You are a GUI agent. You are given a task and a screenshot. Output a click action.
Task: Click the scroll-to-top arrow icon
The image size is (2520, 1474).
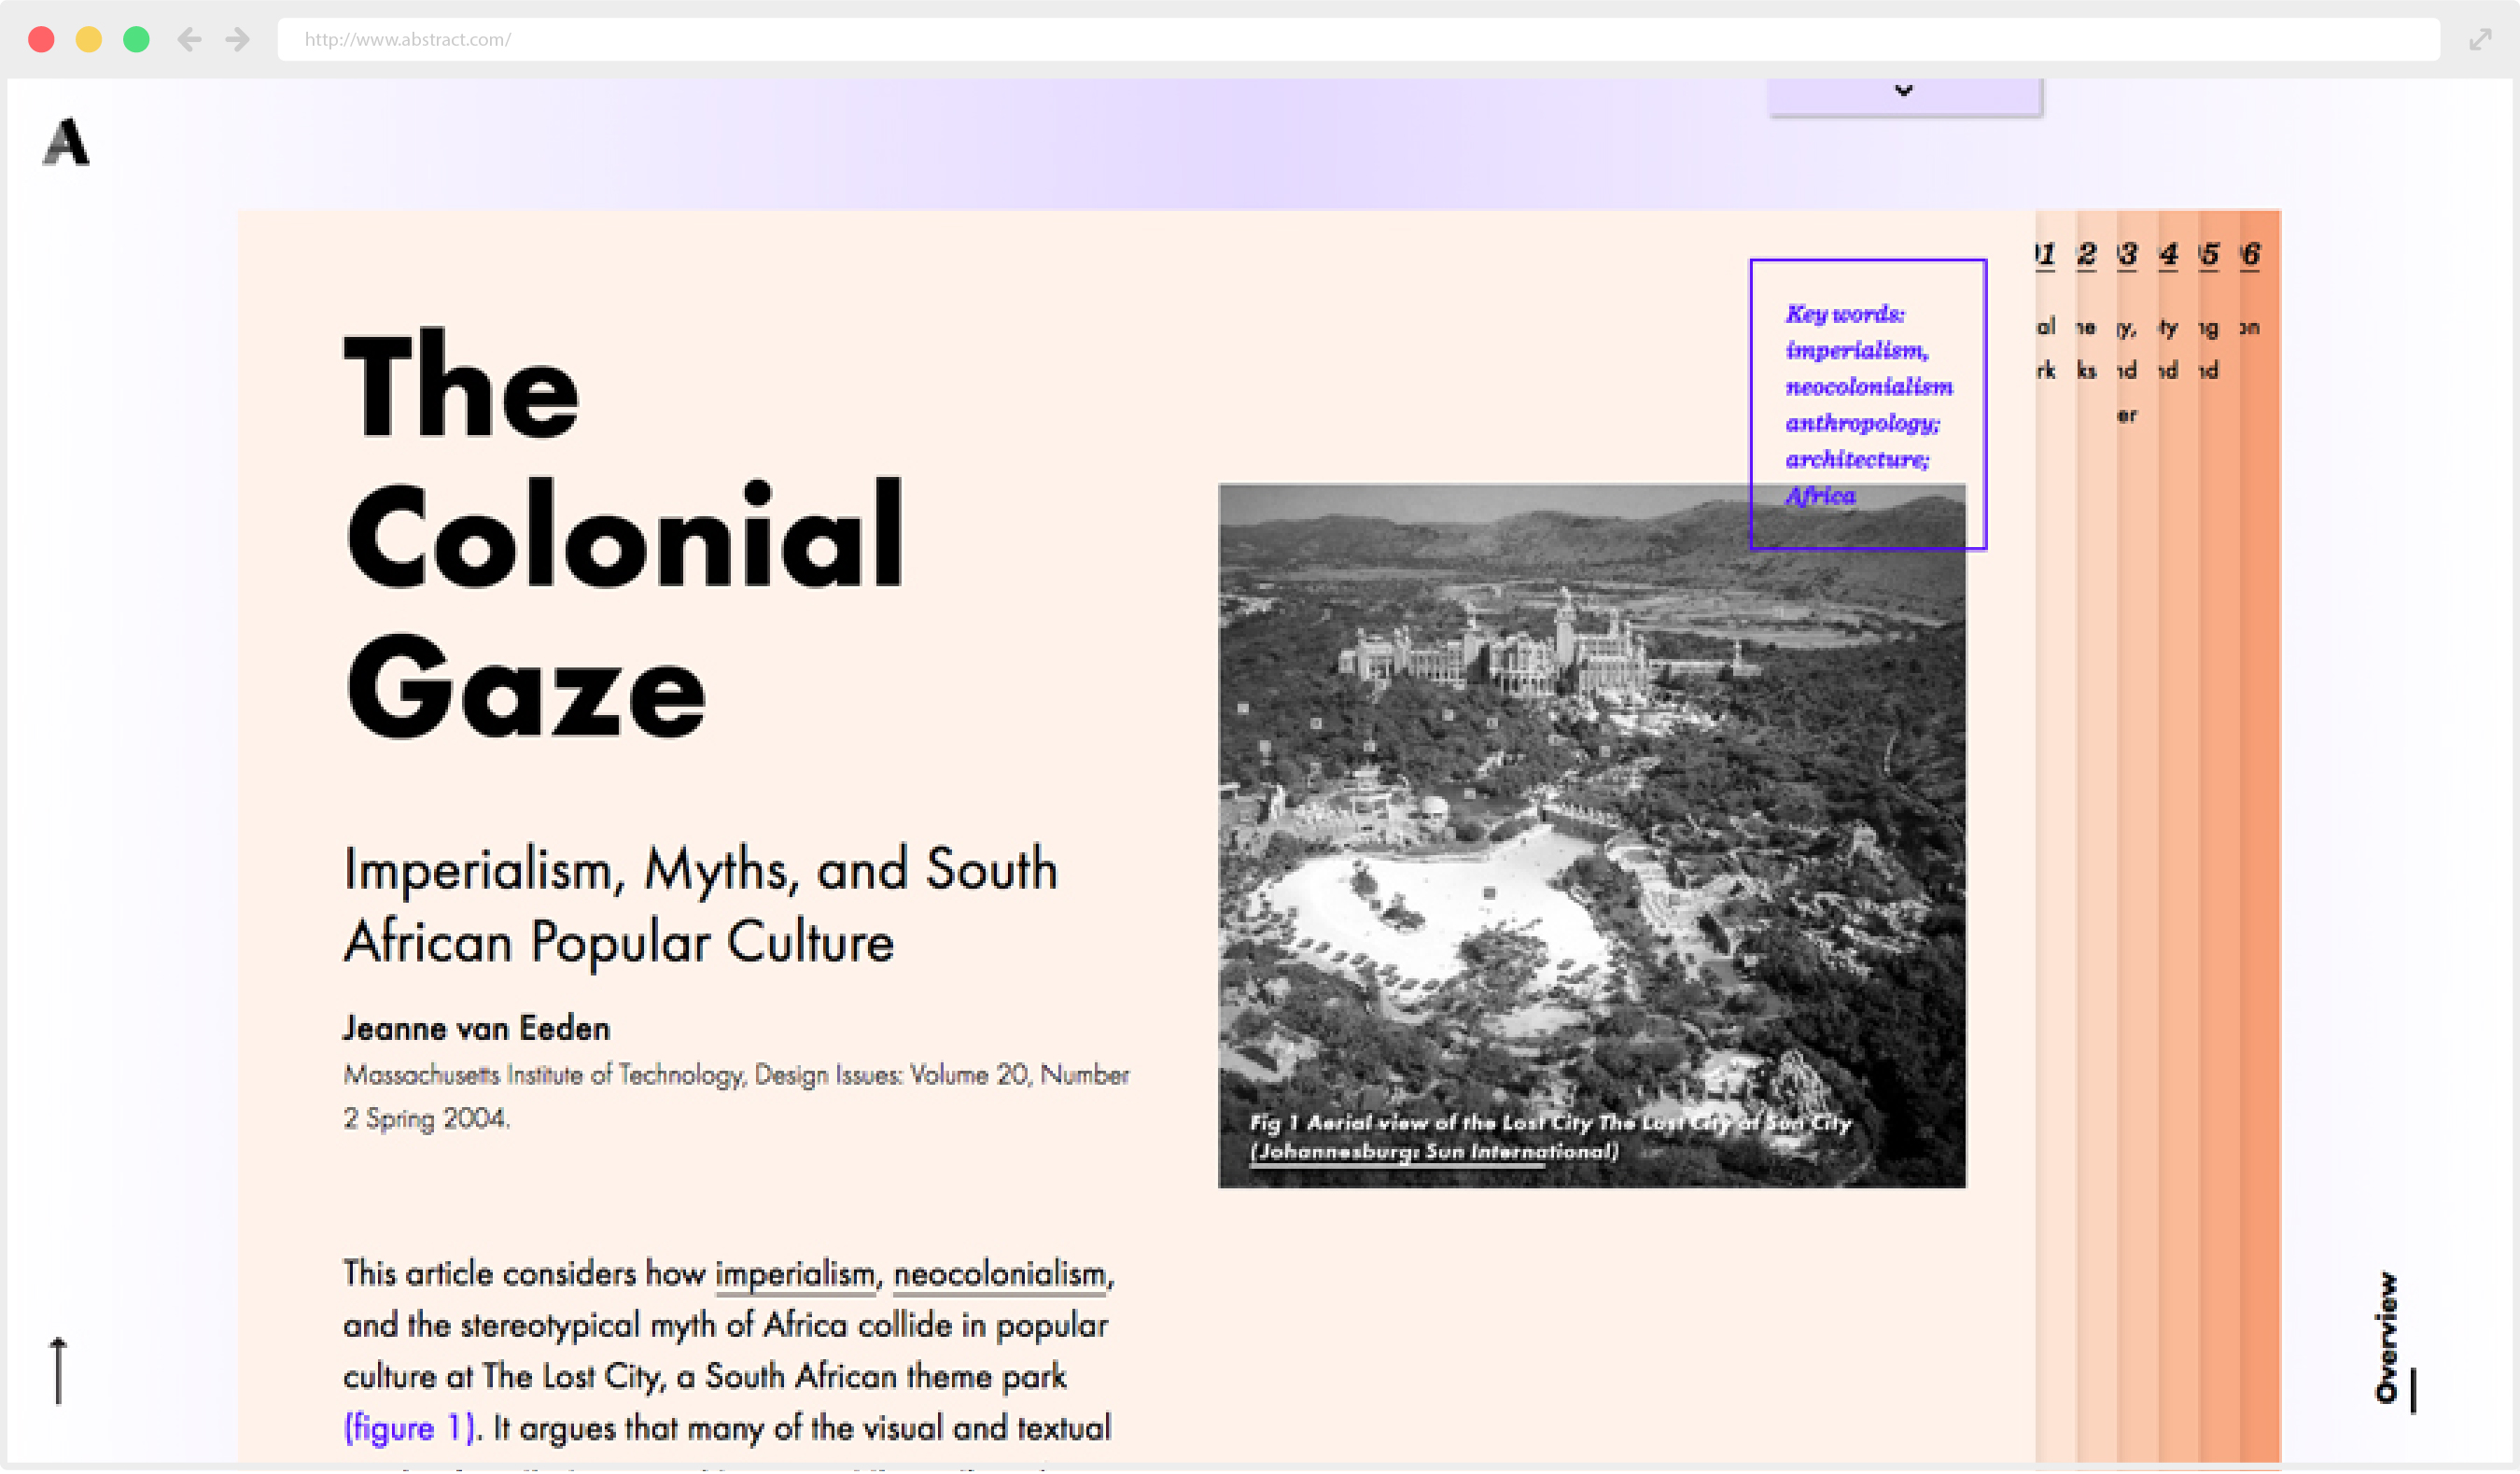coord(58,1372)
